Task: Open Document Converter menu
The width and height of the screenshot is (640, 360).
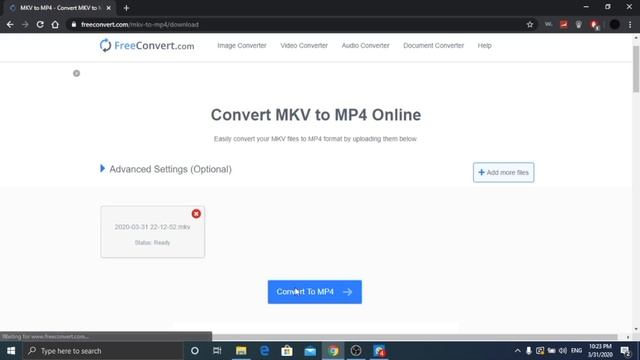Action: click(x=433, y=46)
